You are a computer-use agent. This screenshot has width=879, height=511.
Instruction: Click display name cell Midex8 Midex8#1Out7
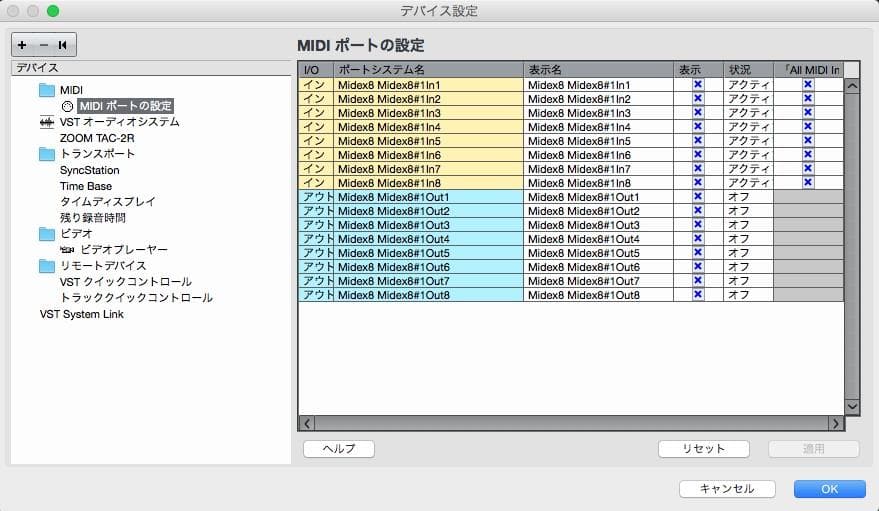pos(599,281)
